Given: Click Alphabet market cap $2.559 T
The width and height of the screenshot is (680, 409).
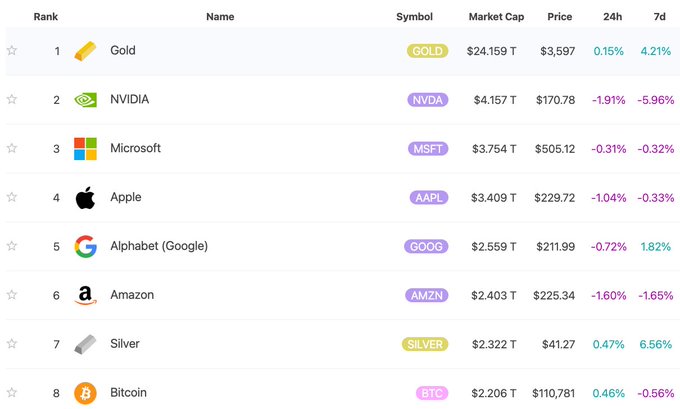Looking at the screenshot, I should point(494,247).
